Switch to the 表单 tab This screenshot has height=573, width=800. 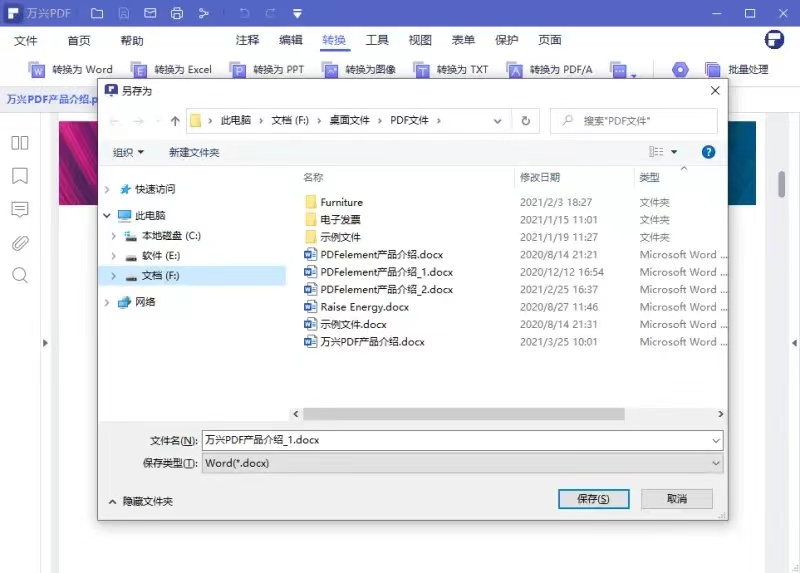pyautogui.click(x=463, y=40)
